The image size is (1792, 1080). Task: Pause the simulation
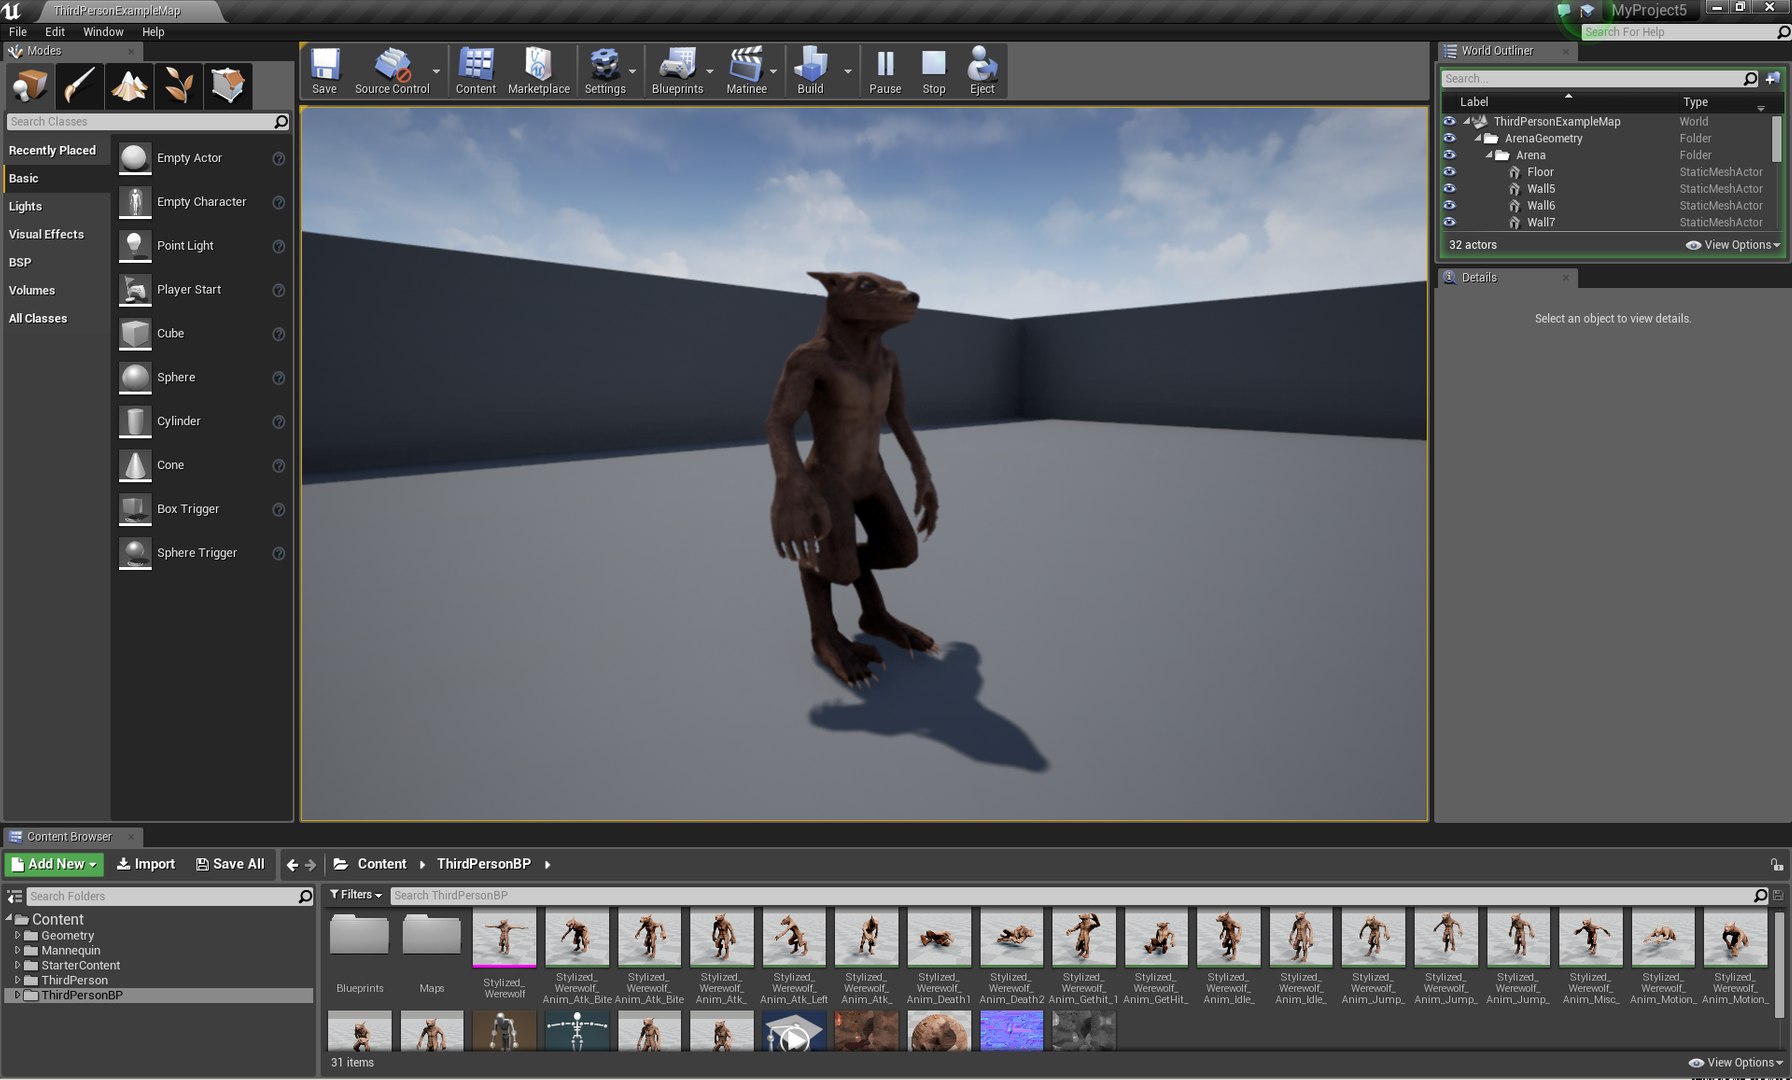click(885, 71)
